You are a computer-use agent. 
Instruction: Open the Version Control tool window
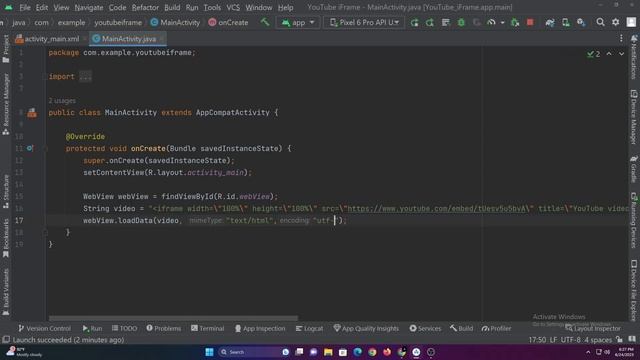pos(44,328)
